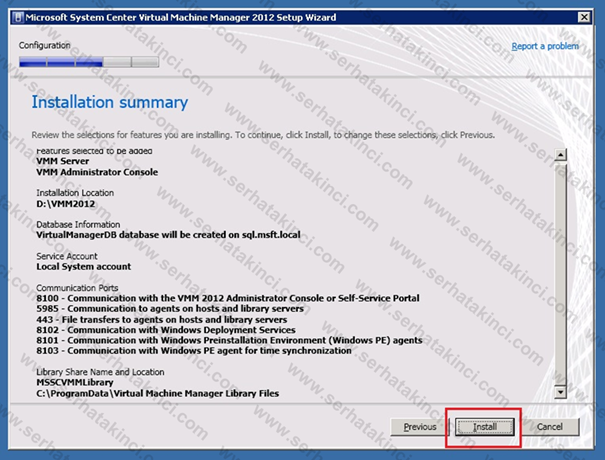Click the port 8102 Deployment Services line
Image resolution: width=605 pixels, height=460 pixels.
point(166,330)
